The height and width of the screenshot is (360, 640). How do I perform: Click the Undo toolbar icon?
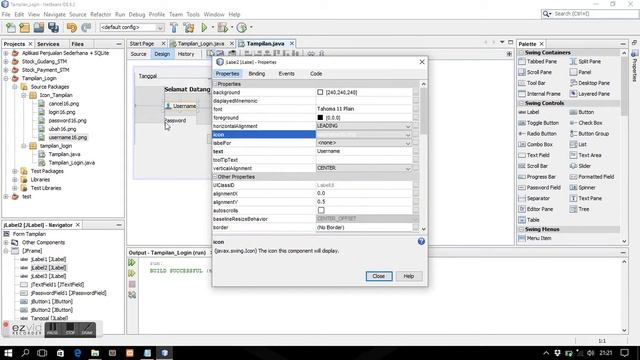coord(72,27)
